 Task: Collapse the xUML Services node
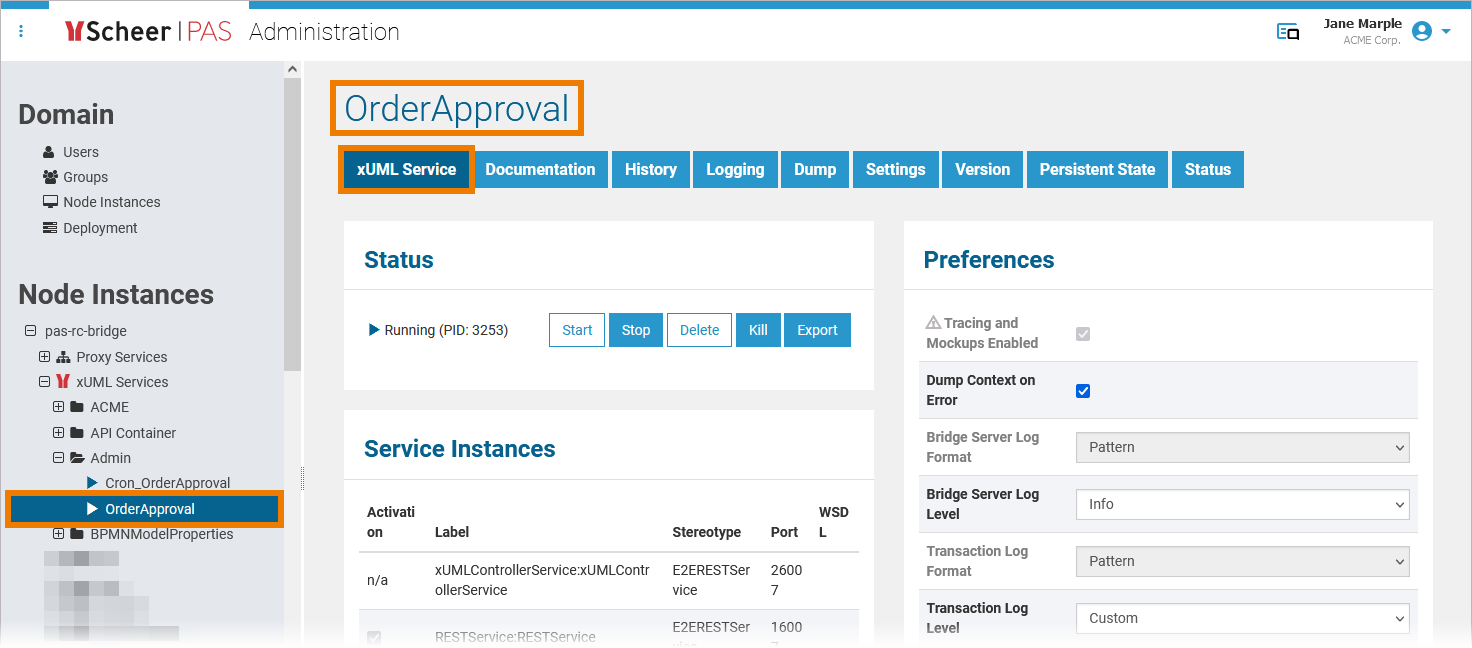(x=44, y=382)
